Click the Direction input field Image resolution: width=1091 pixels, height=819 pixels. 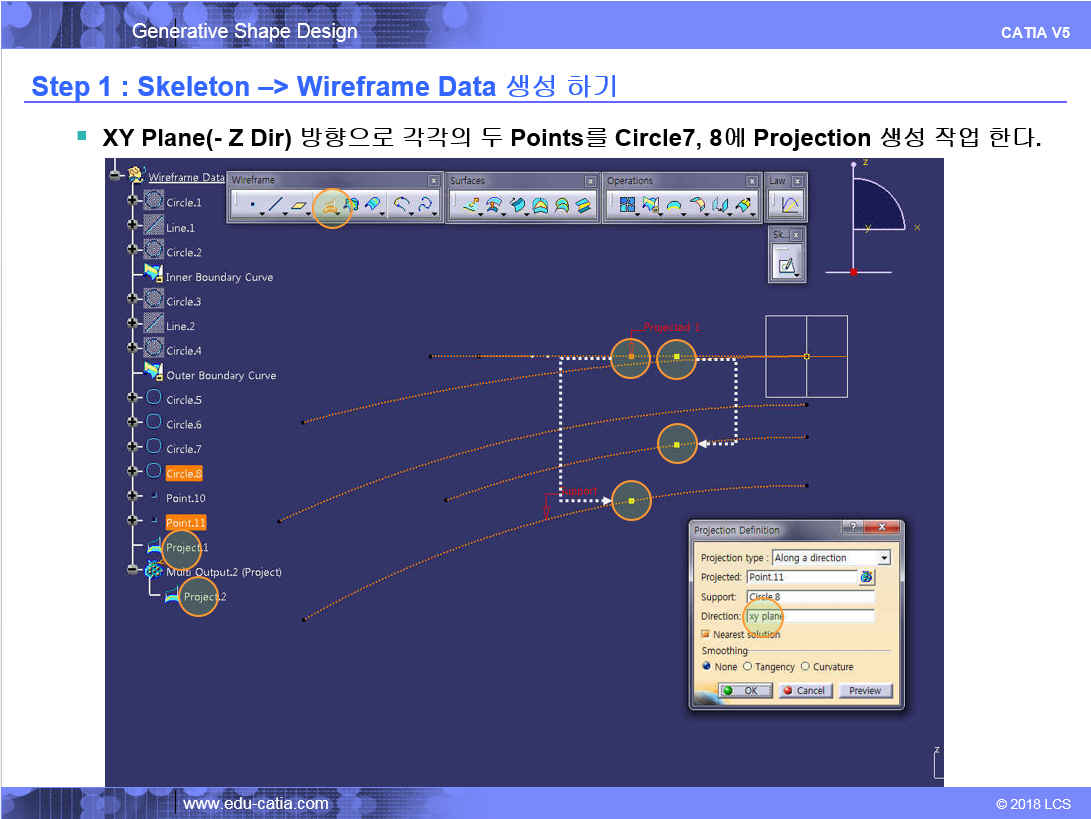click(810, 616)
